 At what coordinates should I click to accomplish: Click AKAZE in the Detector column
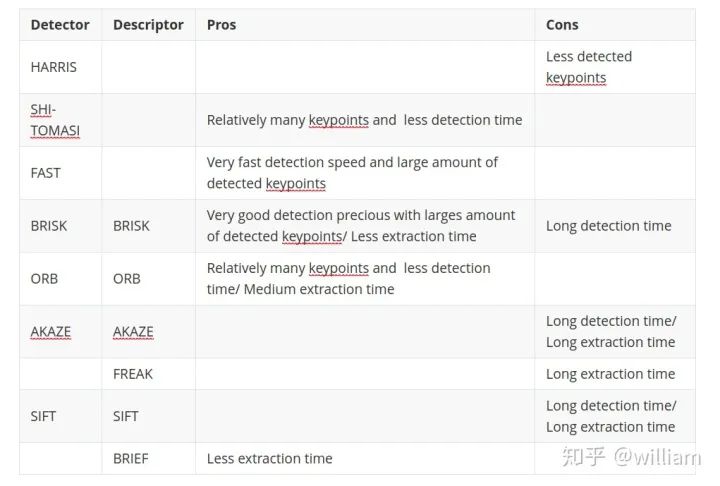pyautogui.click(x=51, y=332)
